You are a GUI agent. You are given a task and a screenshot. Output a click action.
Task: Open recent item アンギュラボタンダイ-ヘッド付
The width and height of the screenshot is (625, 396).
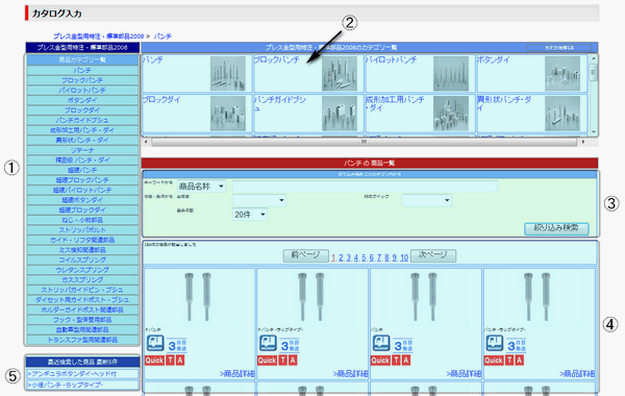(83, 374)
